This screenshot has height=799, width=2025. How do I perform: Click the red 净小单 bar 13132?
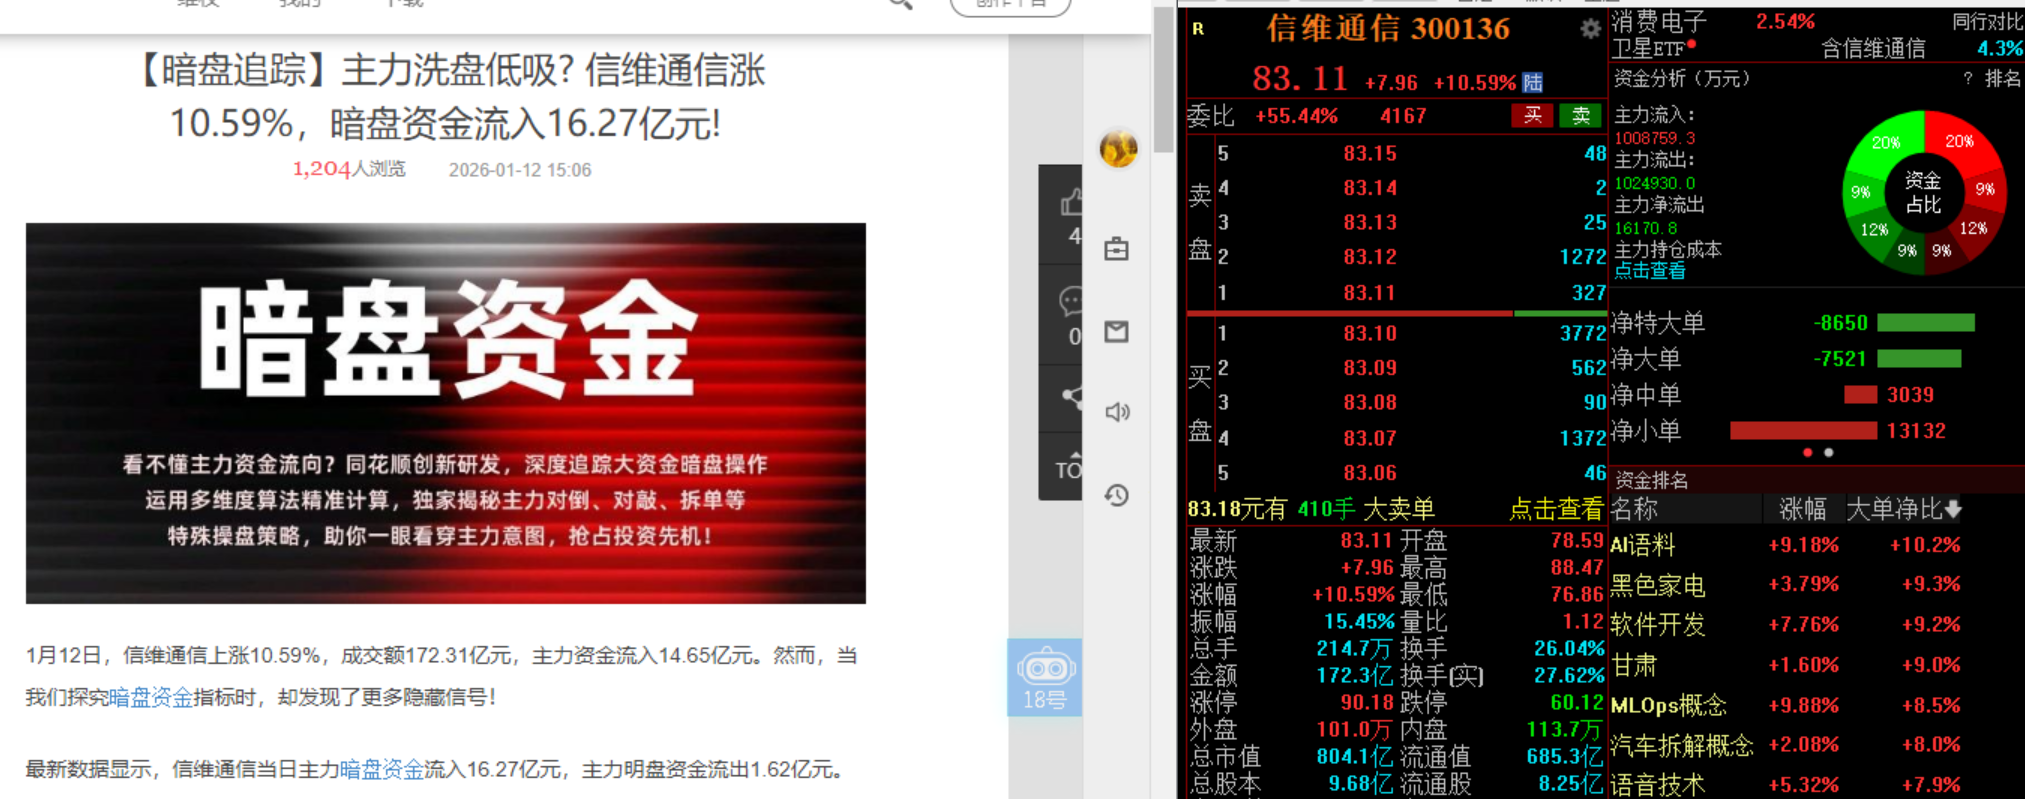click(1803, 431)
